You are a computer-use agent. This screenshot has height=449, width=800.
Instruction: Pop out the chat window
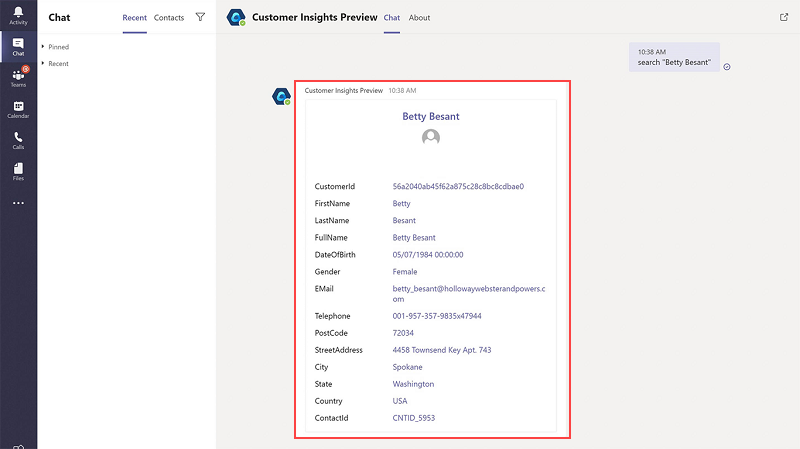[x=784, y=17]
